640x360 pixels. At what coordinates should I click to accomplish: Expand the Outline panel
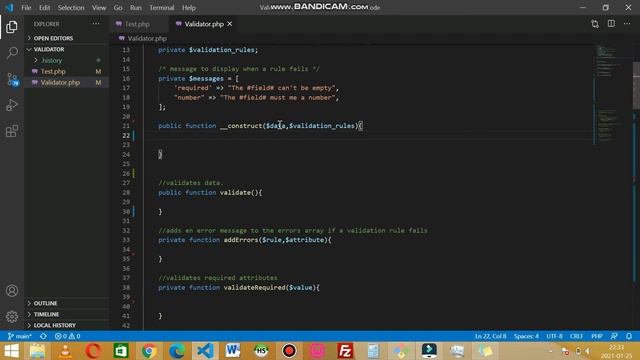coord(45,303)
